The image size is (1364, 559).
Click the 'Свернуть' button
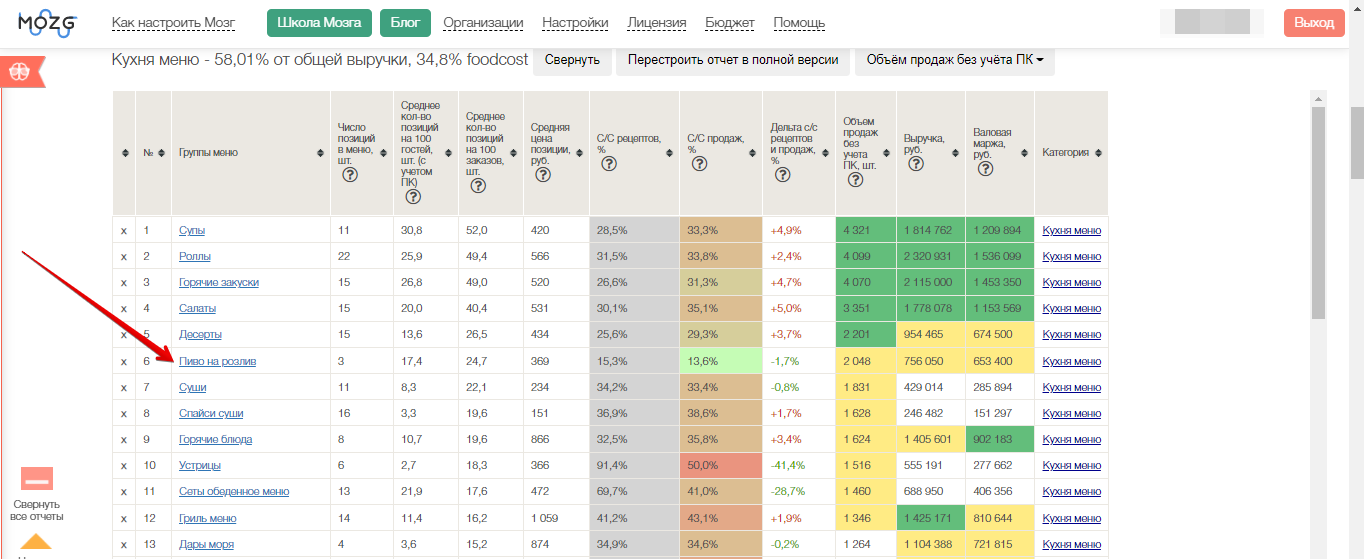point(572,60)
